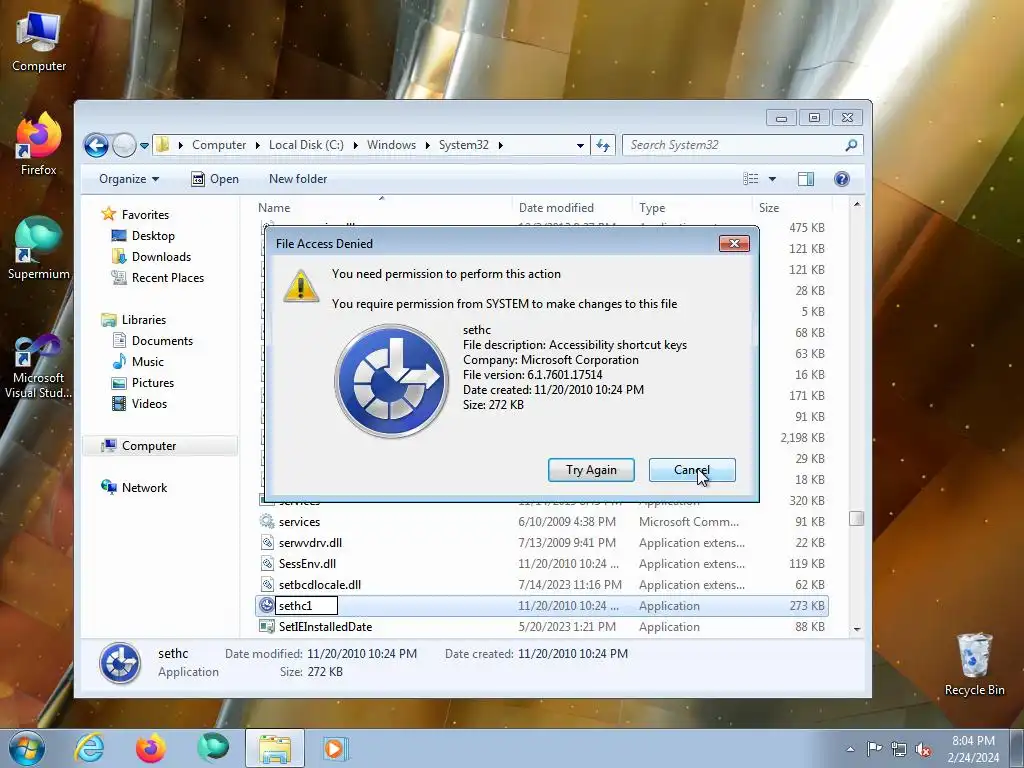The width and height of the screenshot is (1024, 768).
Task: Click the search magnifier icon
Action: click(x=851, y=145)
